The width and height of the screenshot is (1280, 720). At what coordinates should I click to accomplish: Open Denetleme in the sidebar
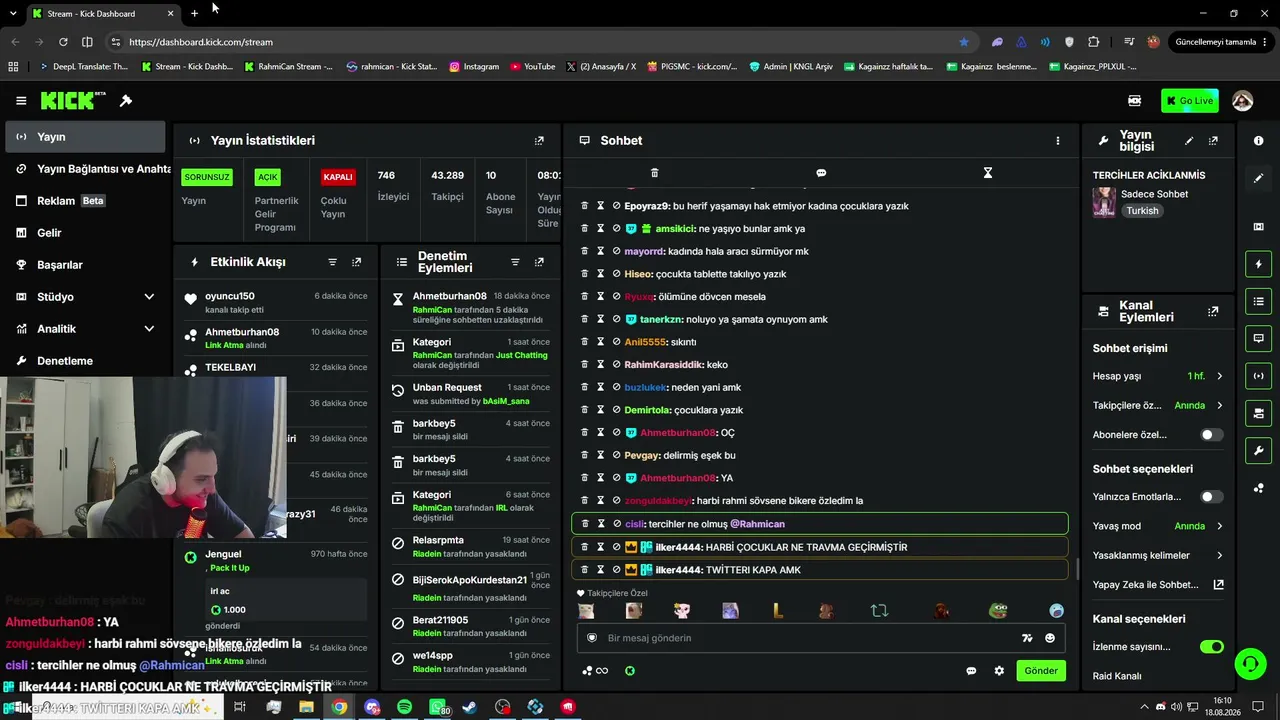[85, 361]
